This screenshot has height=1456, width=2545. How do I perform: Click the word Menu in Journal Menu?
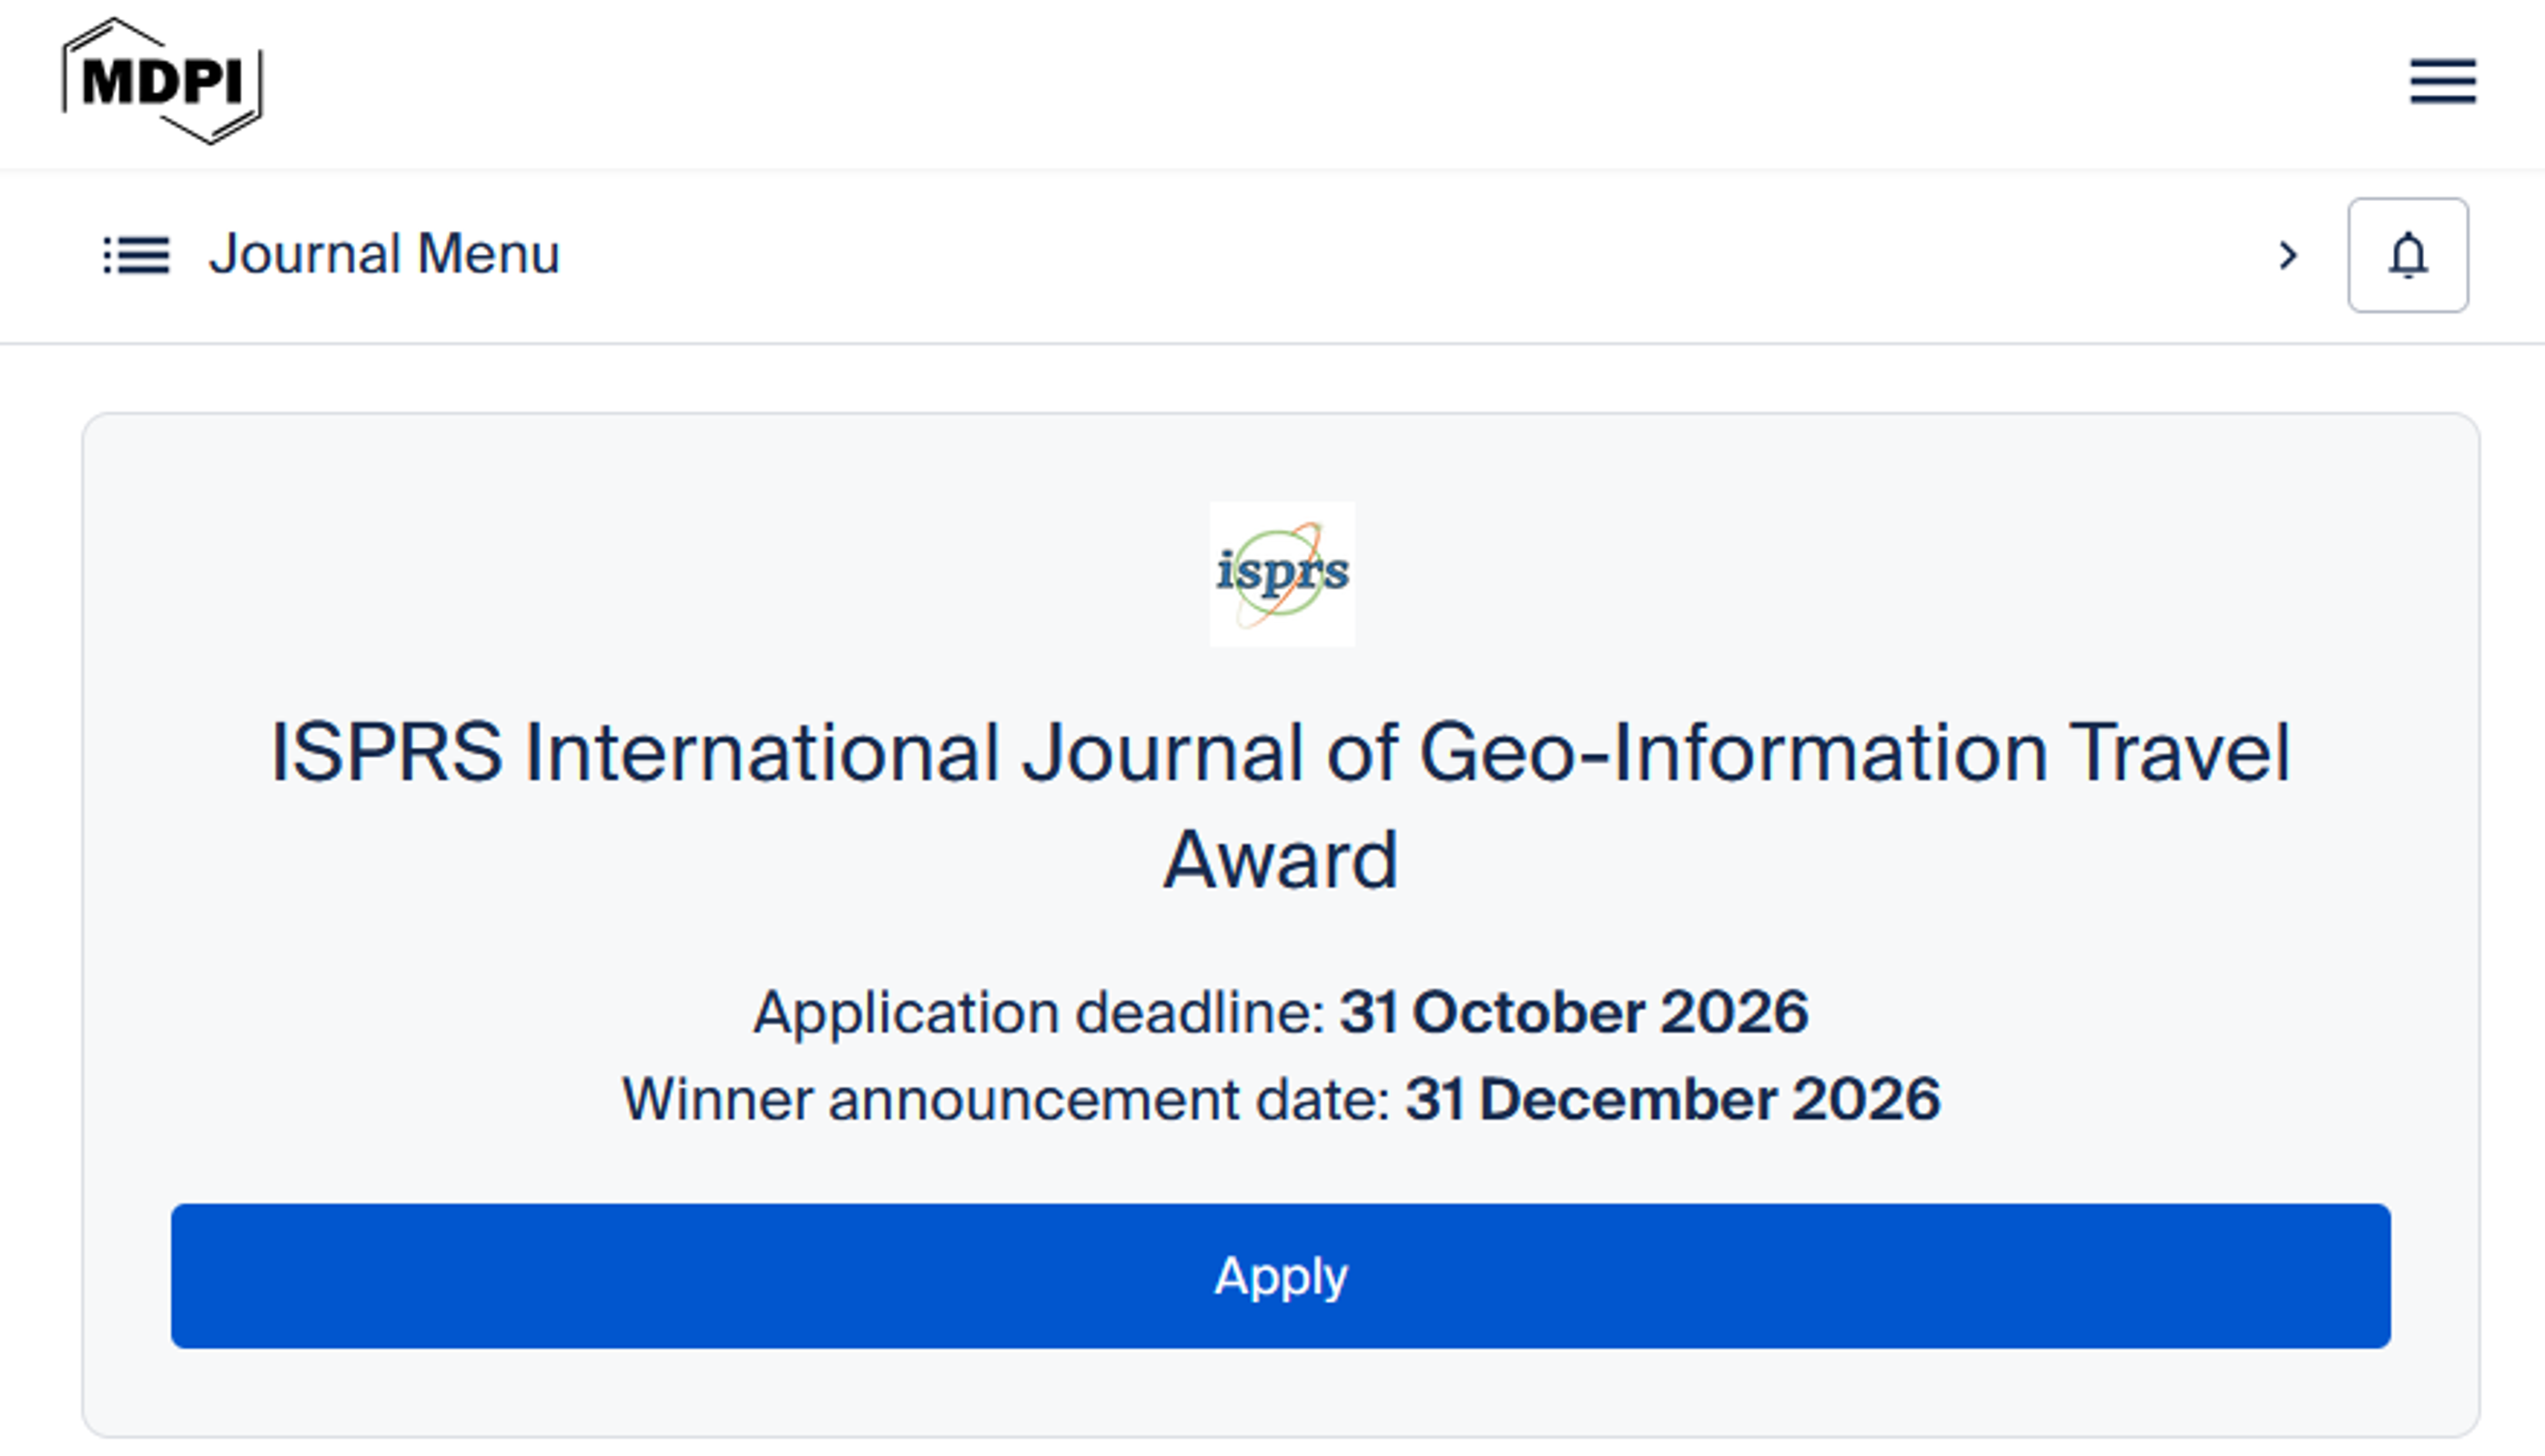[x=488, y=254]
